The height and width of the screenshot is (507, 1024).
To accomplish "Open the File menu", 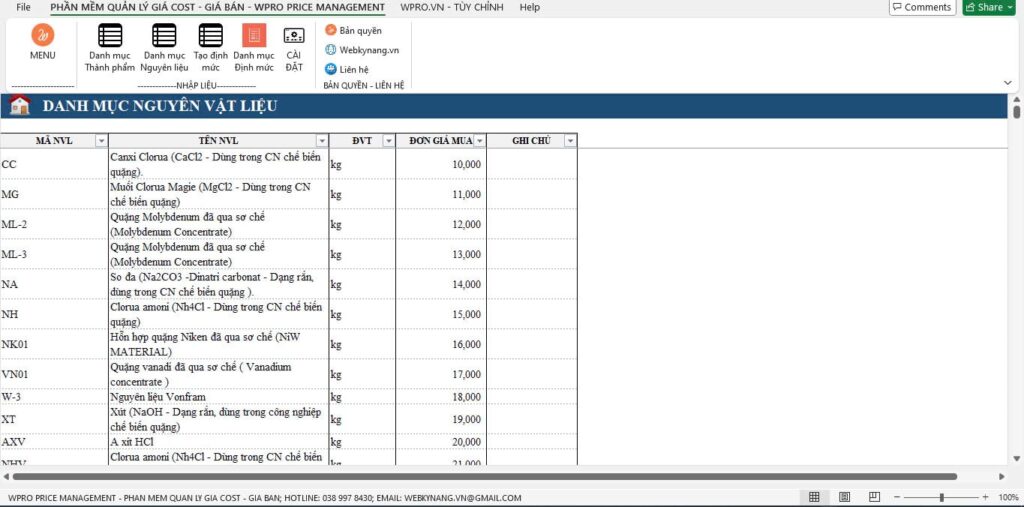I will [x=23, y=7].
